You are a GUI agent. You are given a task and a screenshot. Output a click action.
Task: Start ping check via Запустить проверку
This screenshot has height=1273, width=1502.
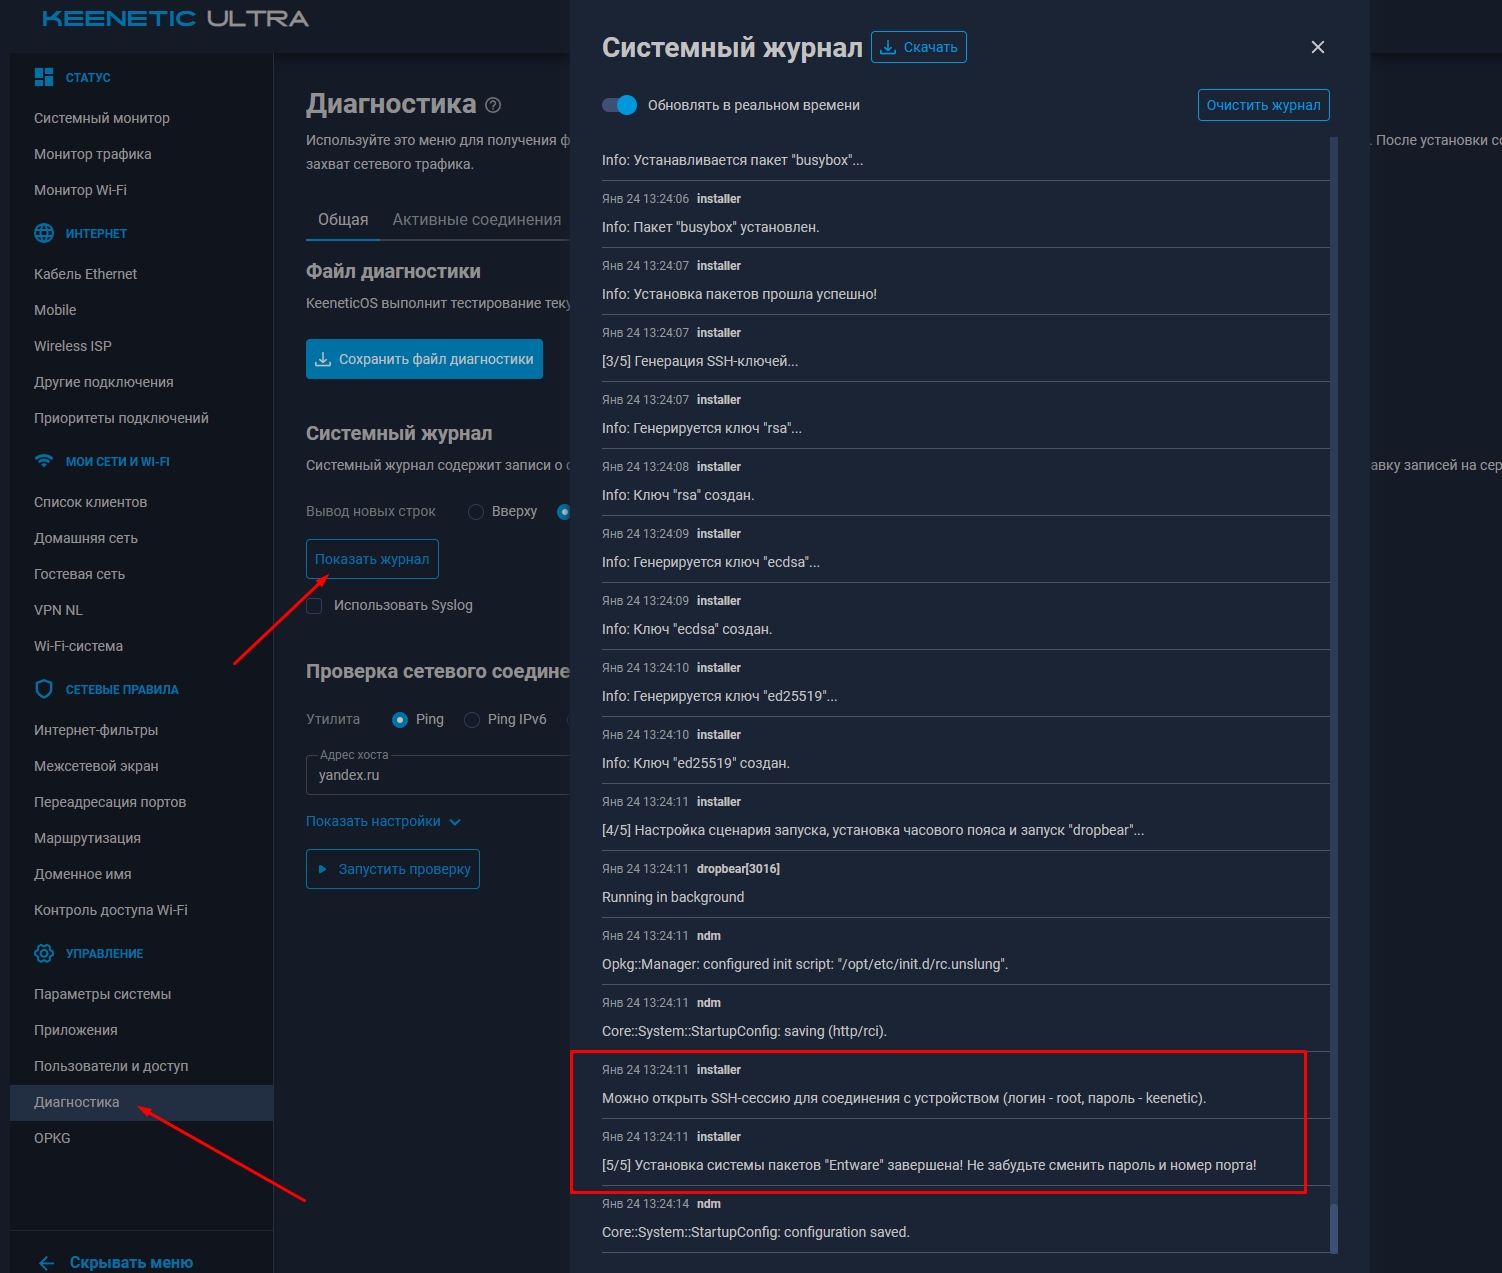pos(392,868)
